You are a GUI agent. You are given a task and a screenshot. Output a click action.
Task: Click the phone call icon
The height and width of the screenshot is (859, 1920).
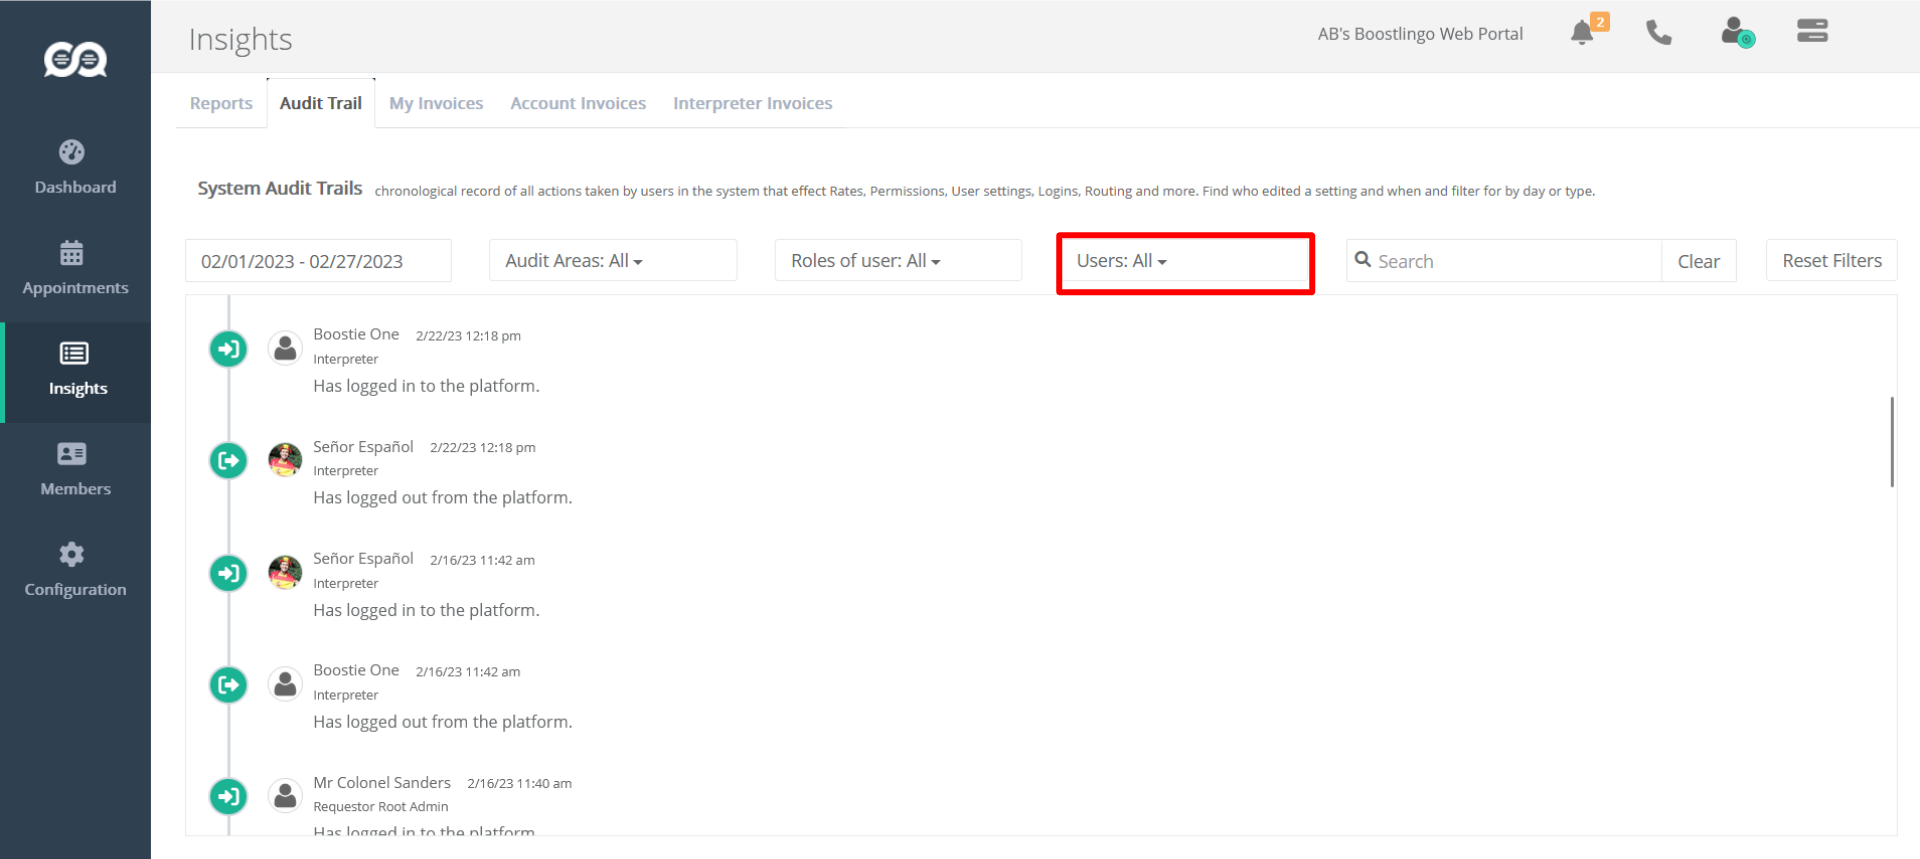[x=1659, y=33]
